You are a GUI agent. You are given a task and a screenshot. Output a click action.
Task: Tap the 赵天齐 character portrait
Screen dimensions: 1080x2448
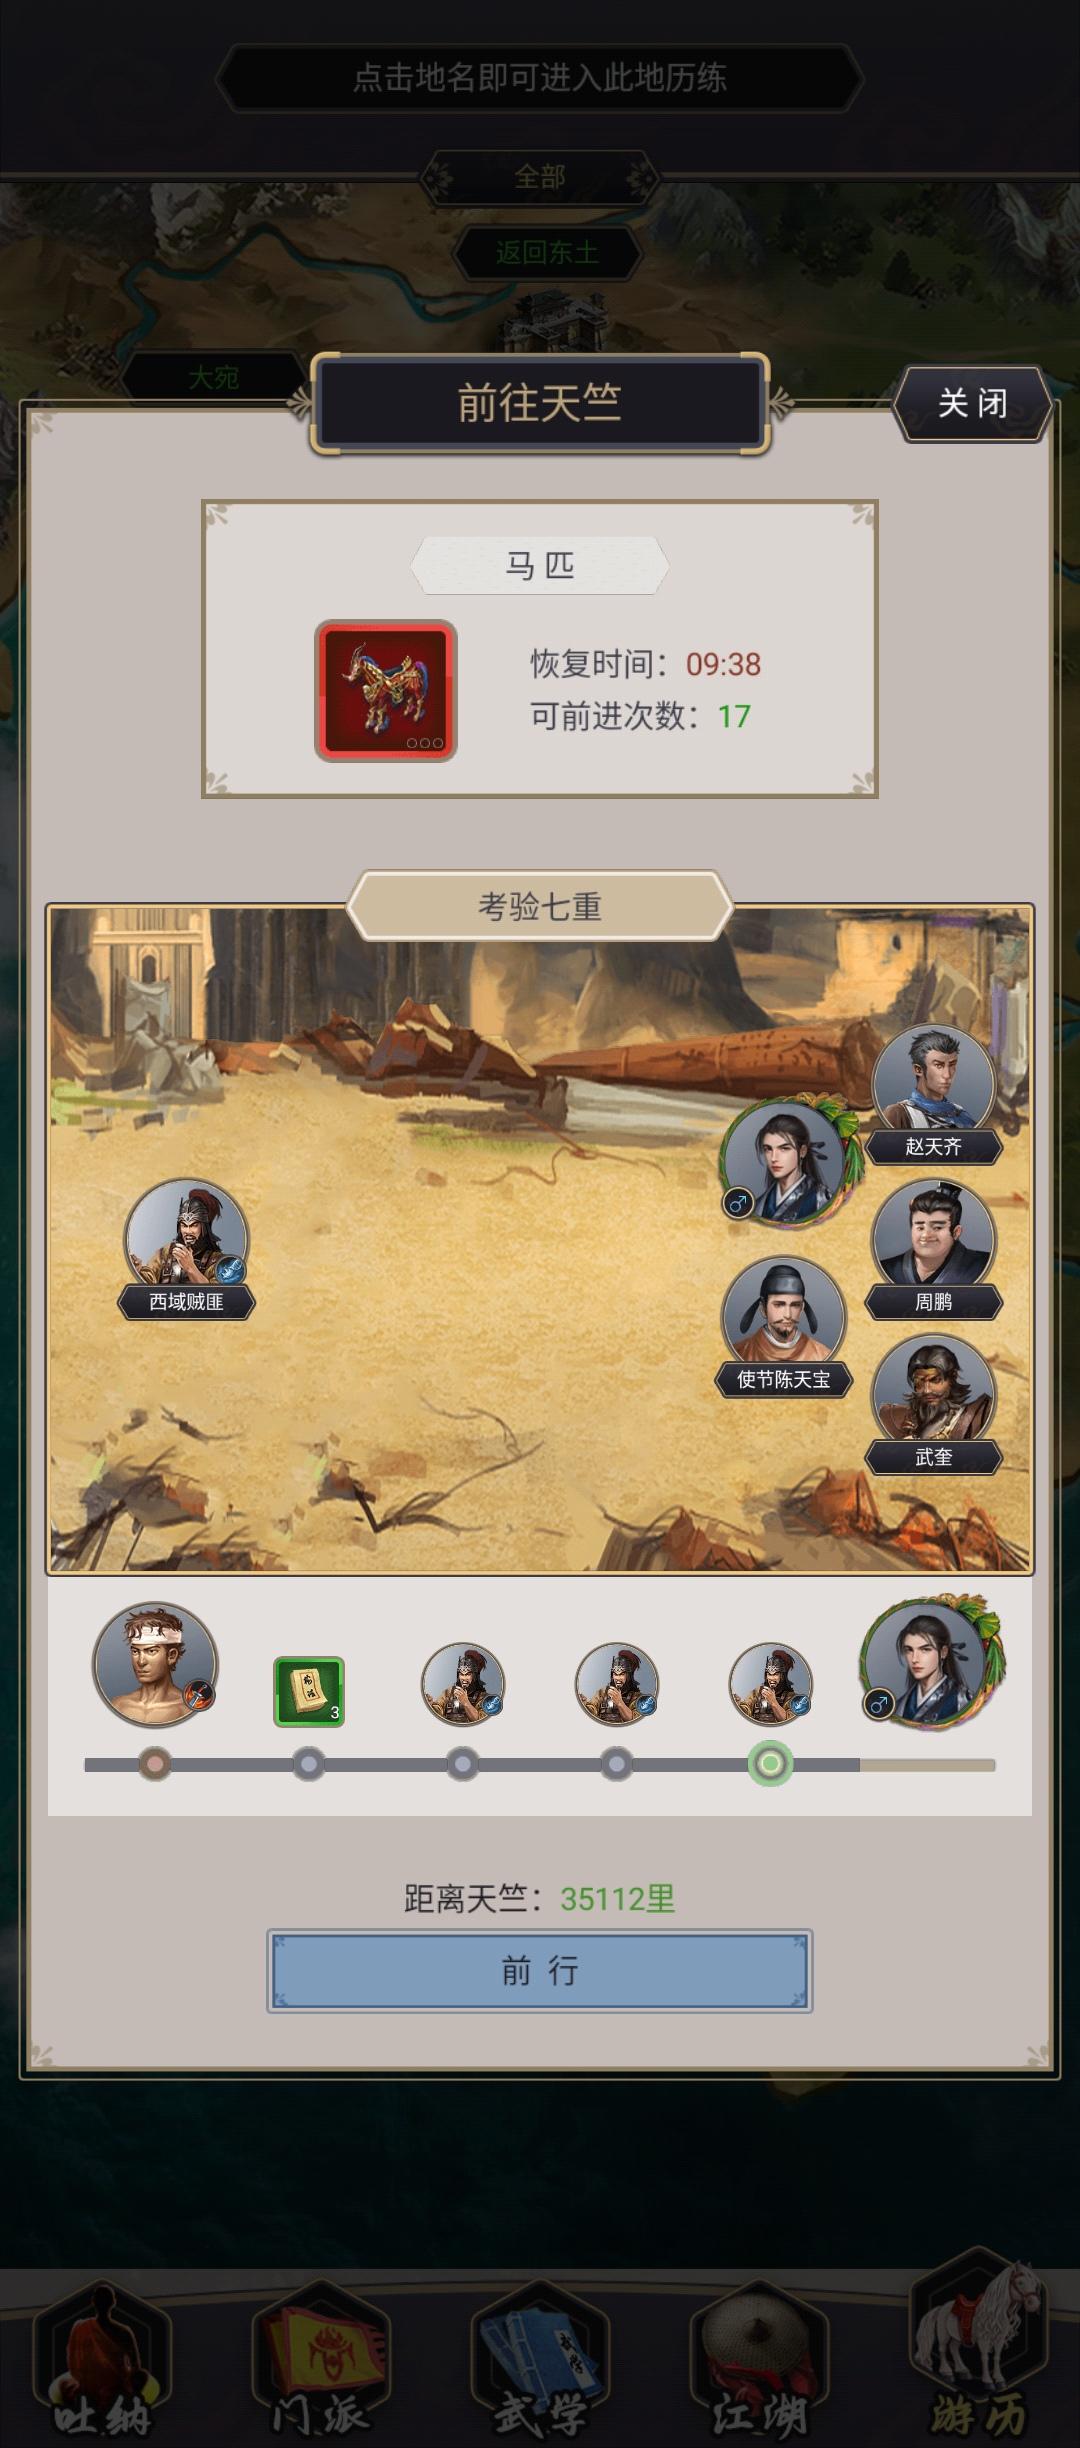point(933,1085)
